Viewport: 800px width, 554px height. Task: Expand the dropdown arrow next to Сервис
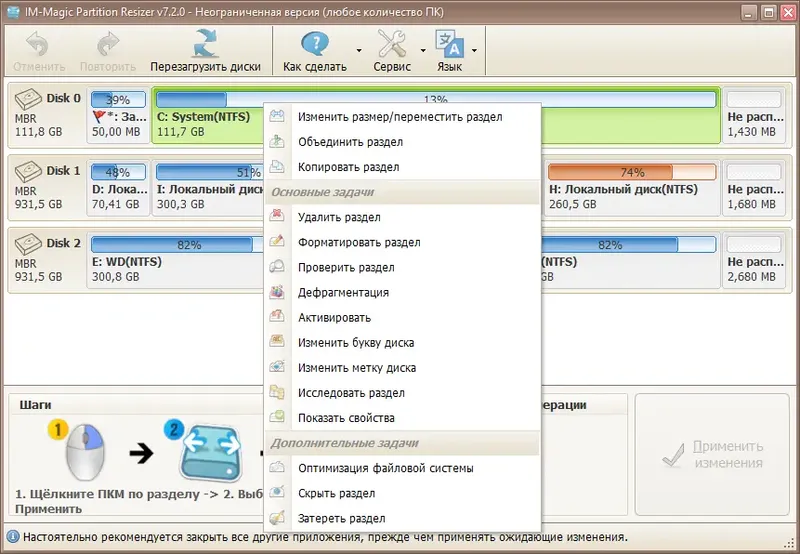423,51
